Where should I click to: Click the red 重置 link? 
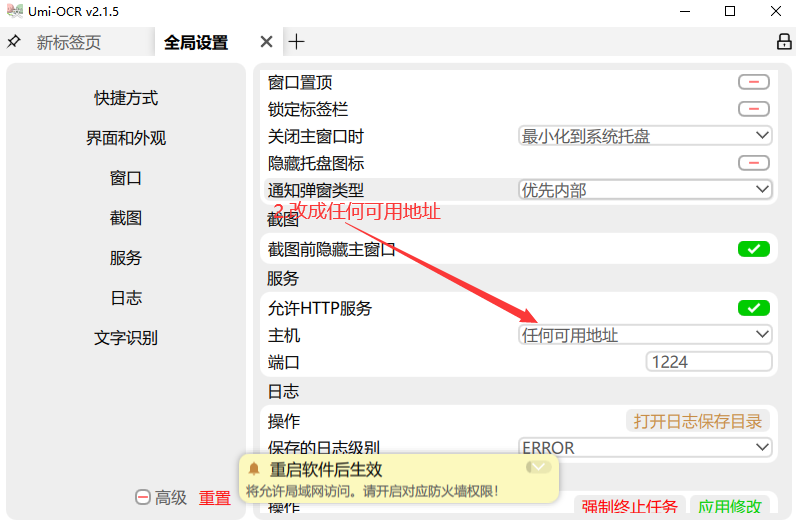214,498
